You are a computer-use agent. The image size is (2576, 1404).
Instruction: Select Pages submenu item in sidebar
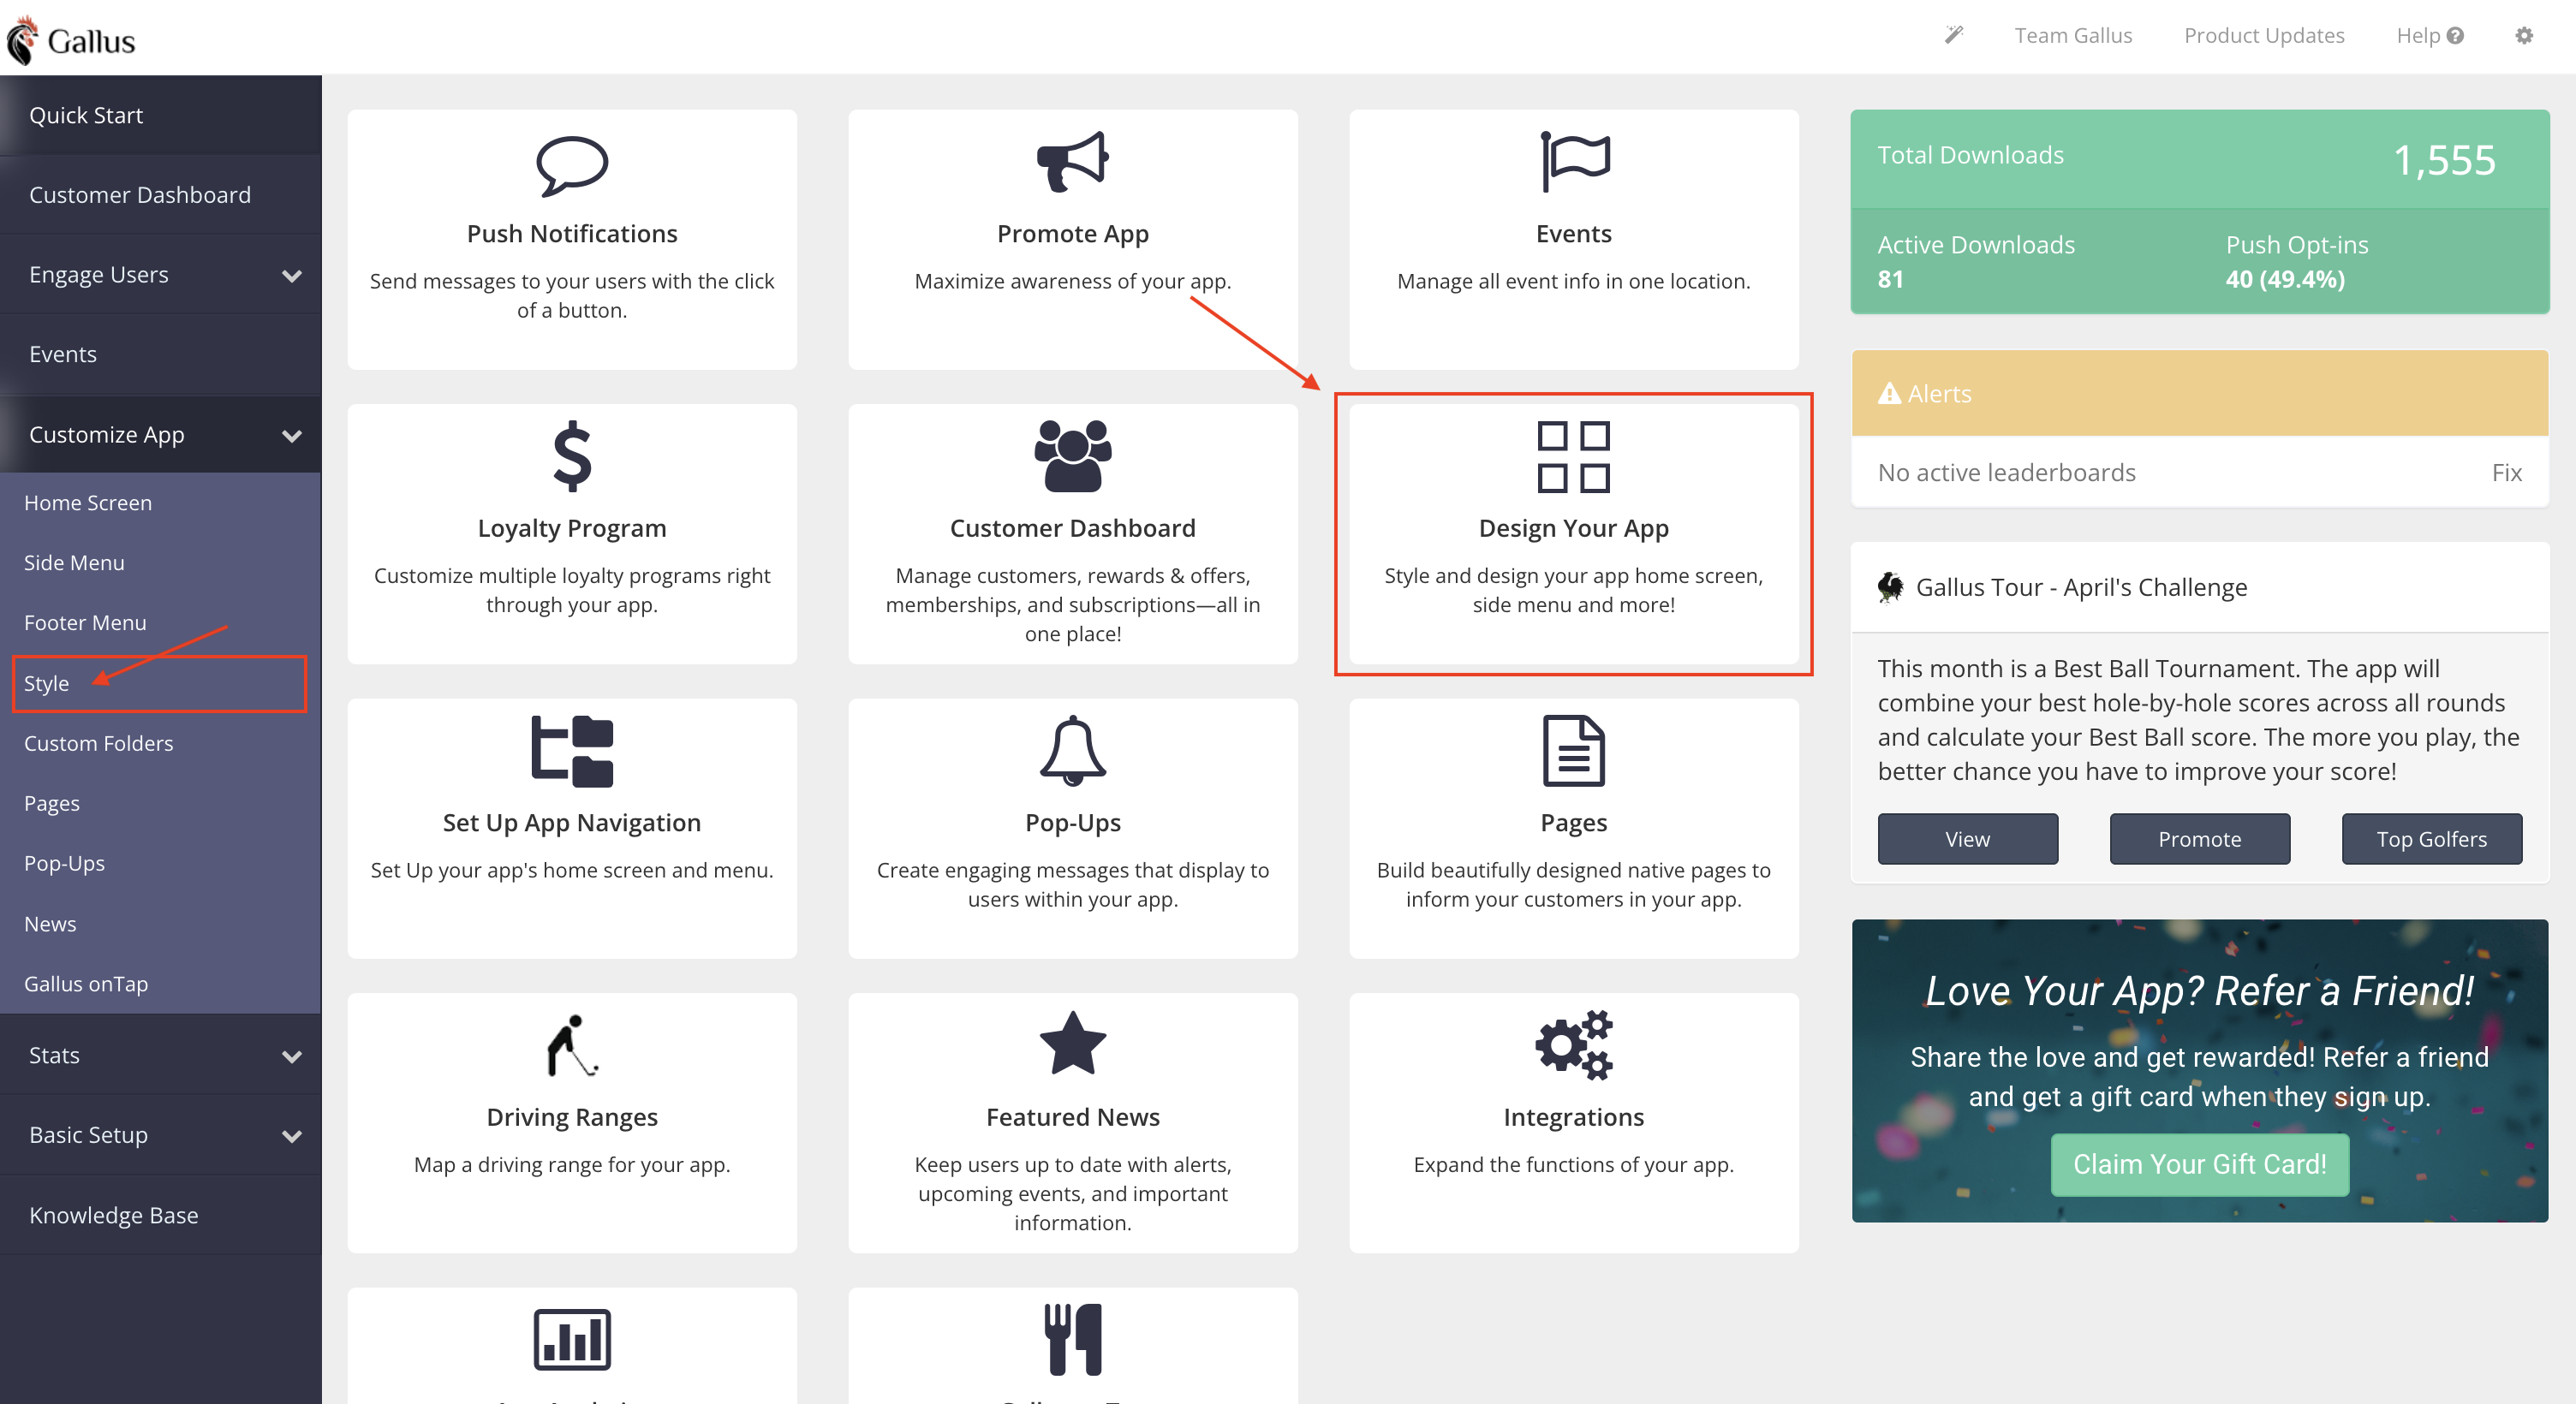[x=160, y=804]
